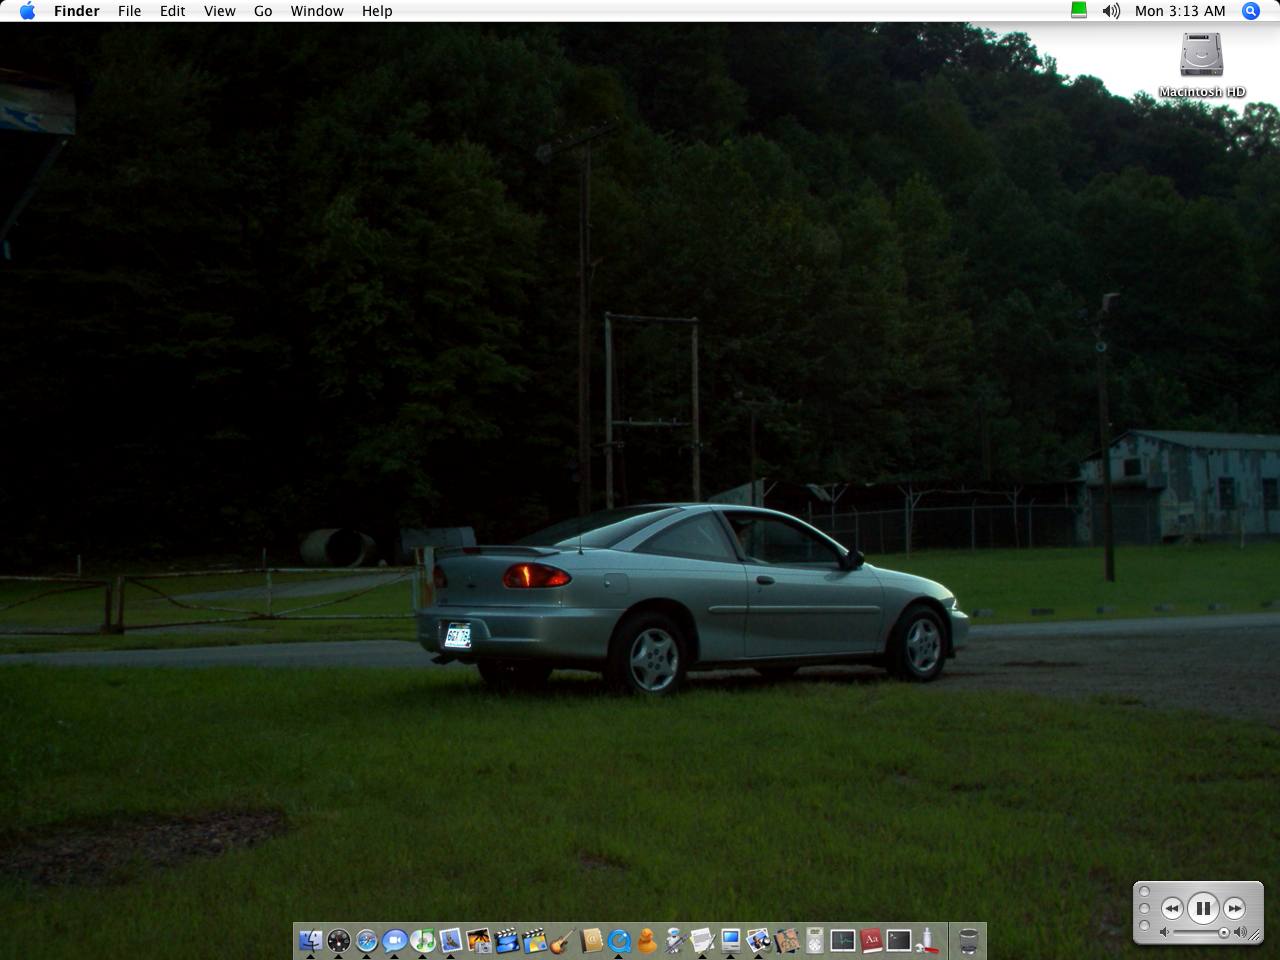Open the Dictionary app in Dock
The image size is (1280, 960).
[871, 941]
